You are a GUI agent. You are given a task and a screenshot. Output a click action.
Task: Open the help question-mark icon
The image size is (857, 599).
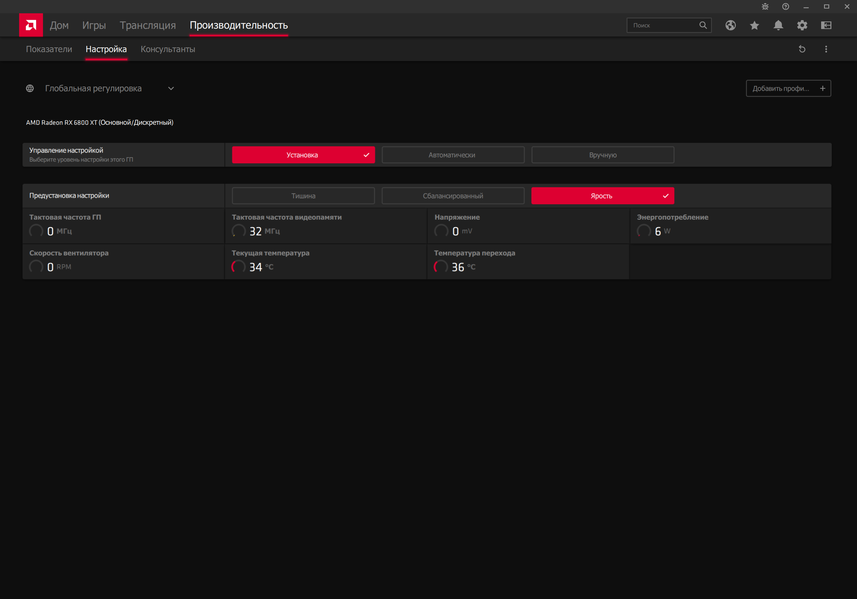point(785,7)
